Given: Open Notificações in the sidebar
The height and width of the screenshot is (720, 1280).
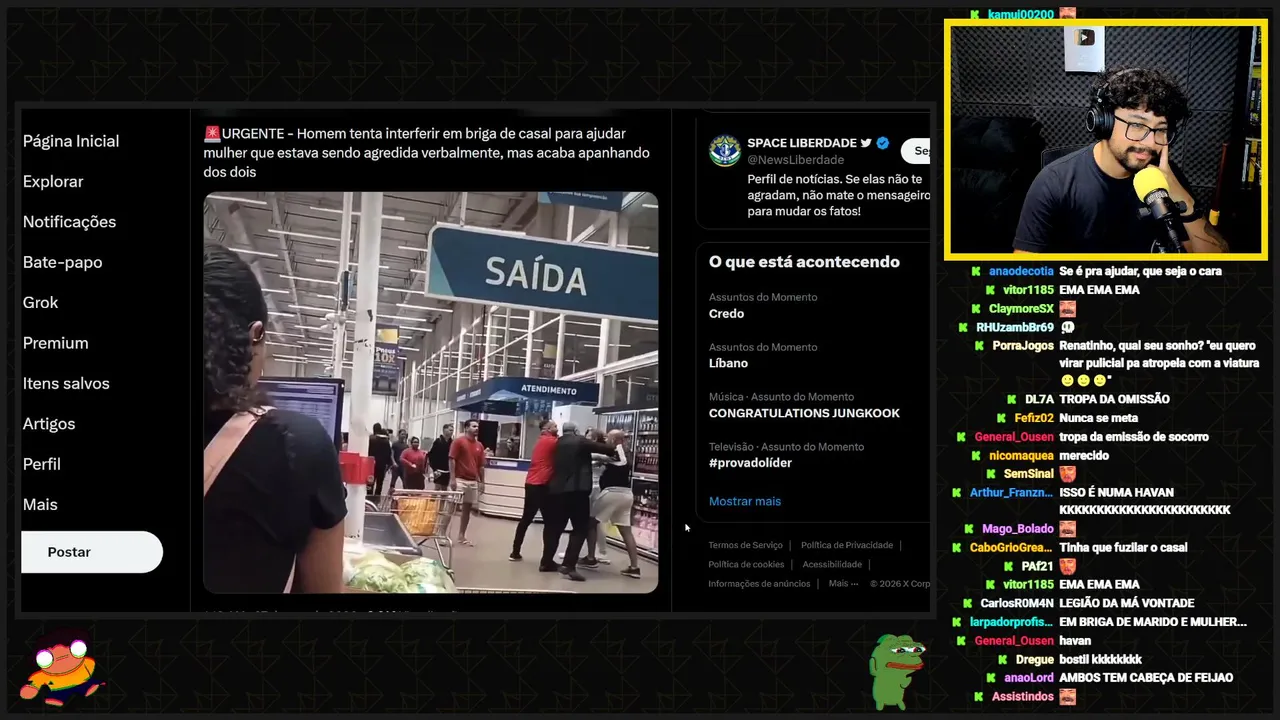Looking at the screenshot, I should click(x=69, y=222).
